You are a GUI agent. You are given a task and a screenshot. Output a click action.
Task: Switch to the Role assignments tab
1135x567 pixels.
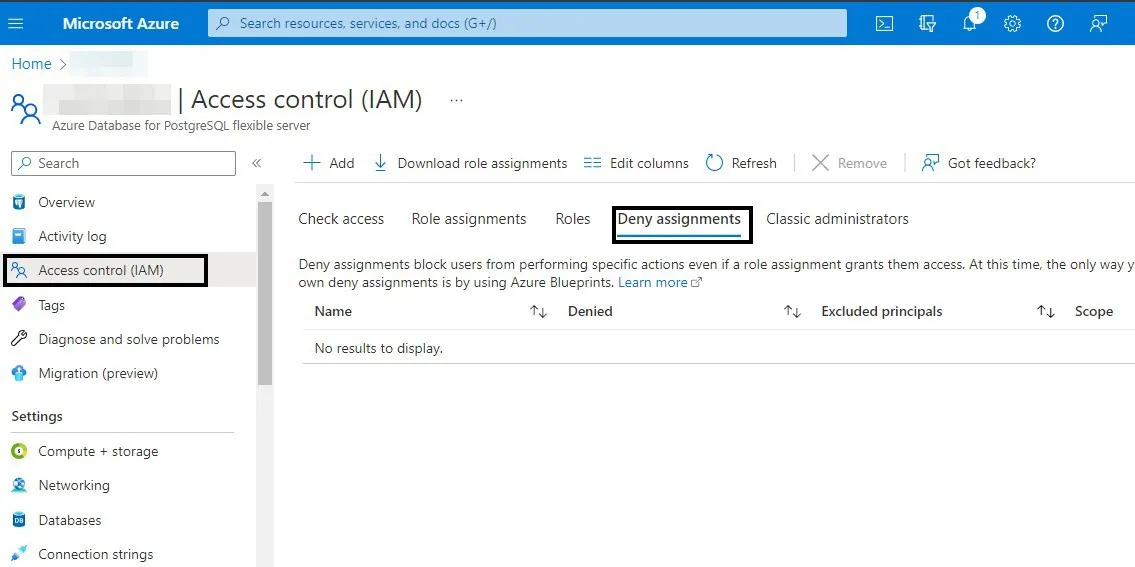tap(469, 219)
